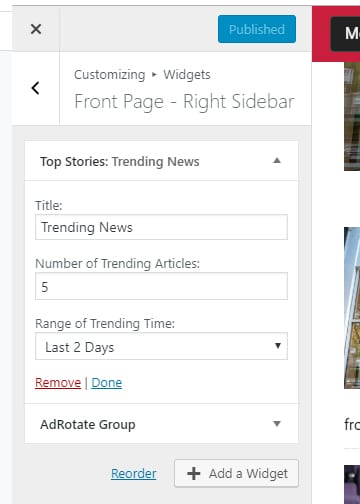Image resolution: width=360 pixels, height=504 pixels.
Task: Focus the Title input field
Action: coord(161,227)
